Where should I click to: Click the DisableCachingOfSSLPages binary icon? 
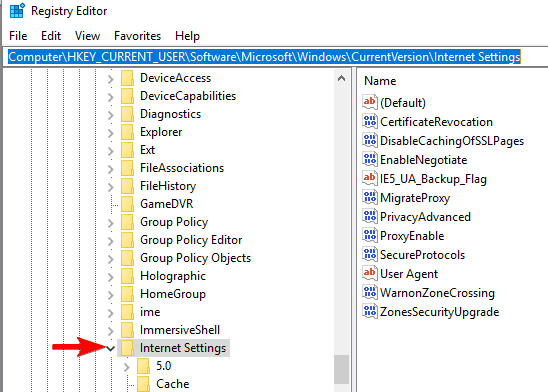[370, 140]
